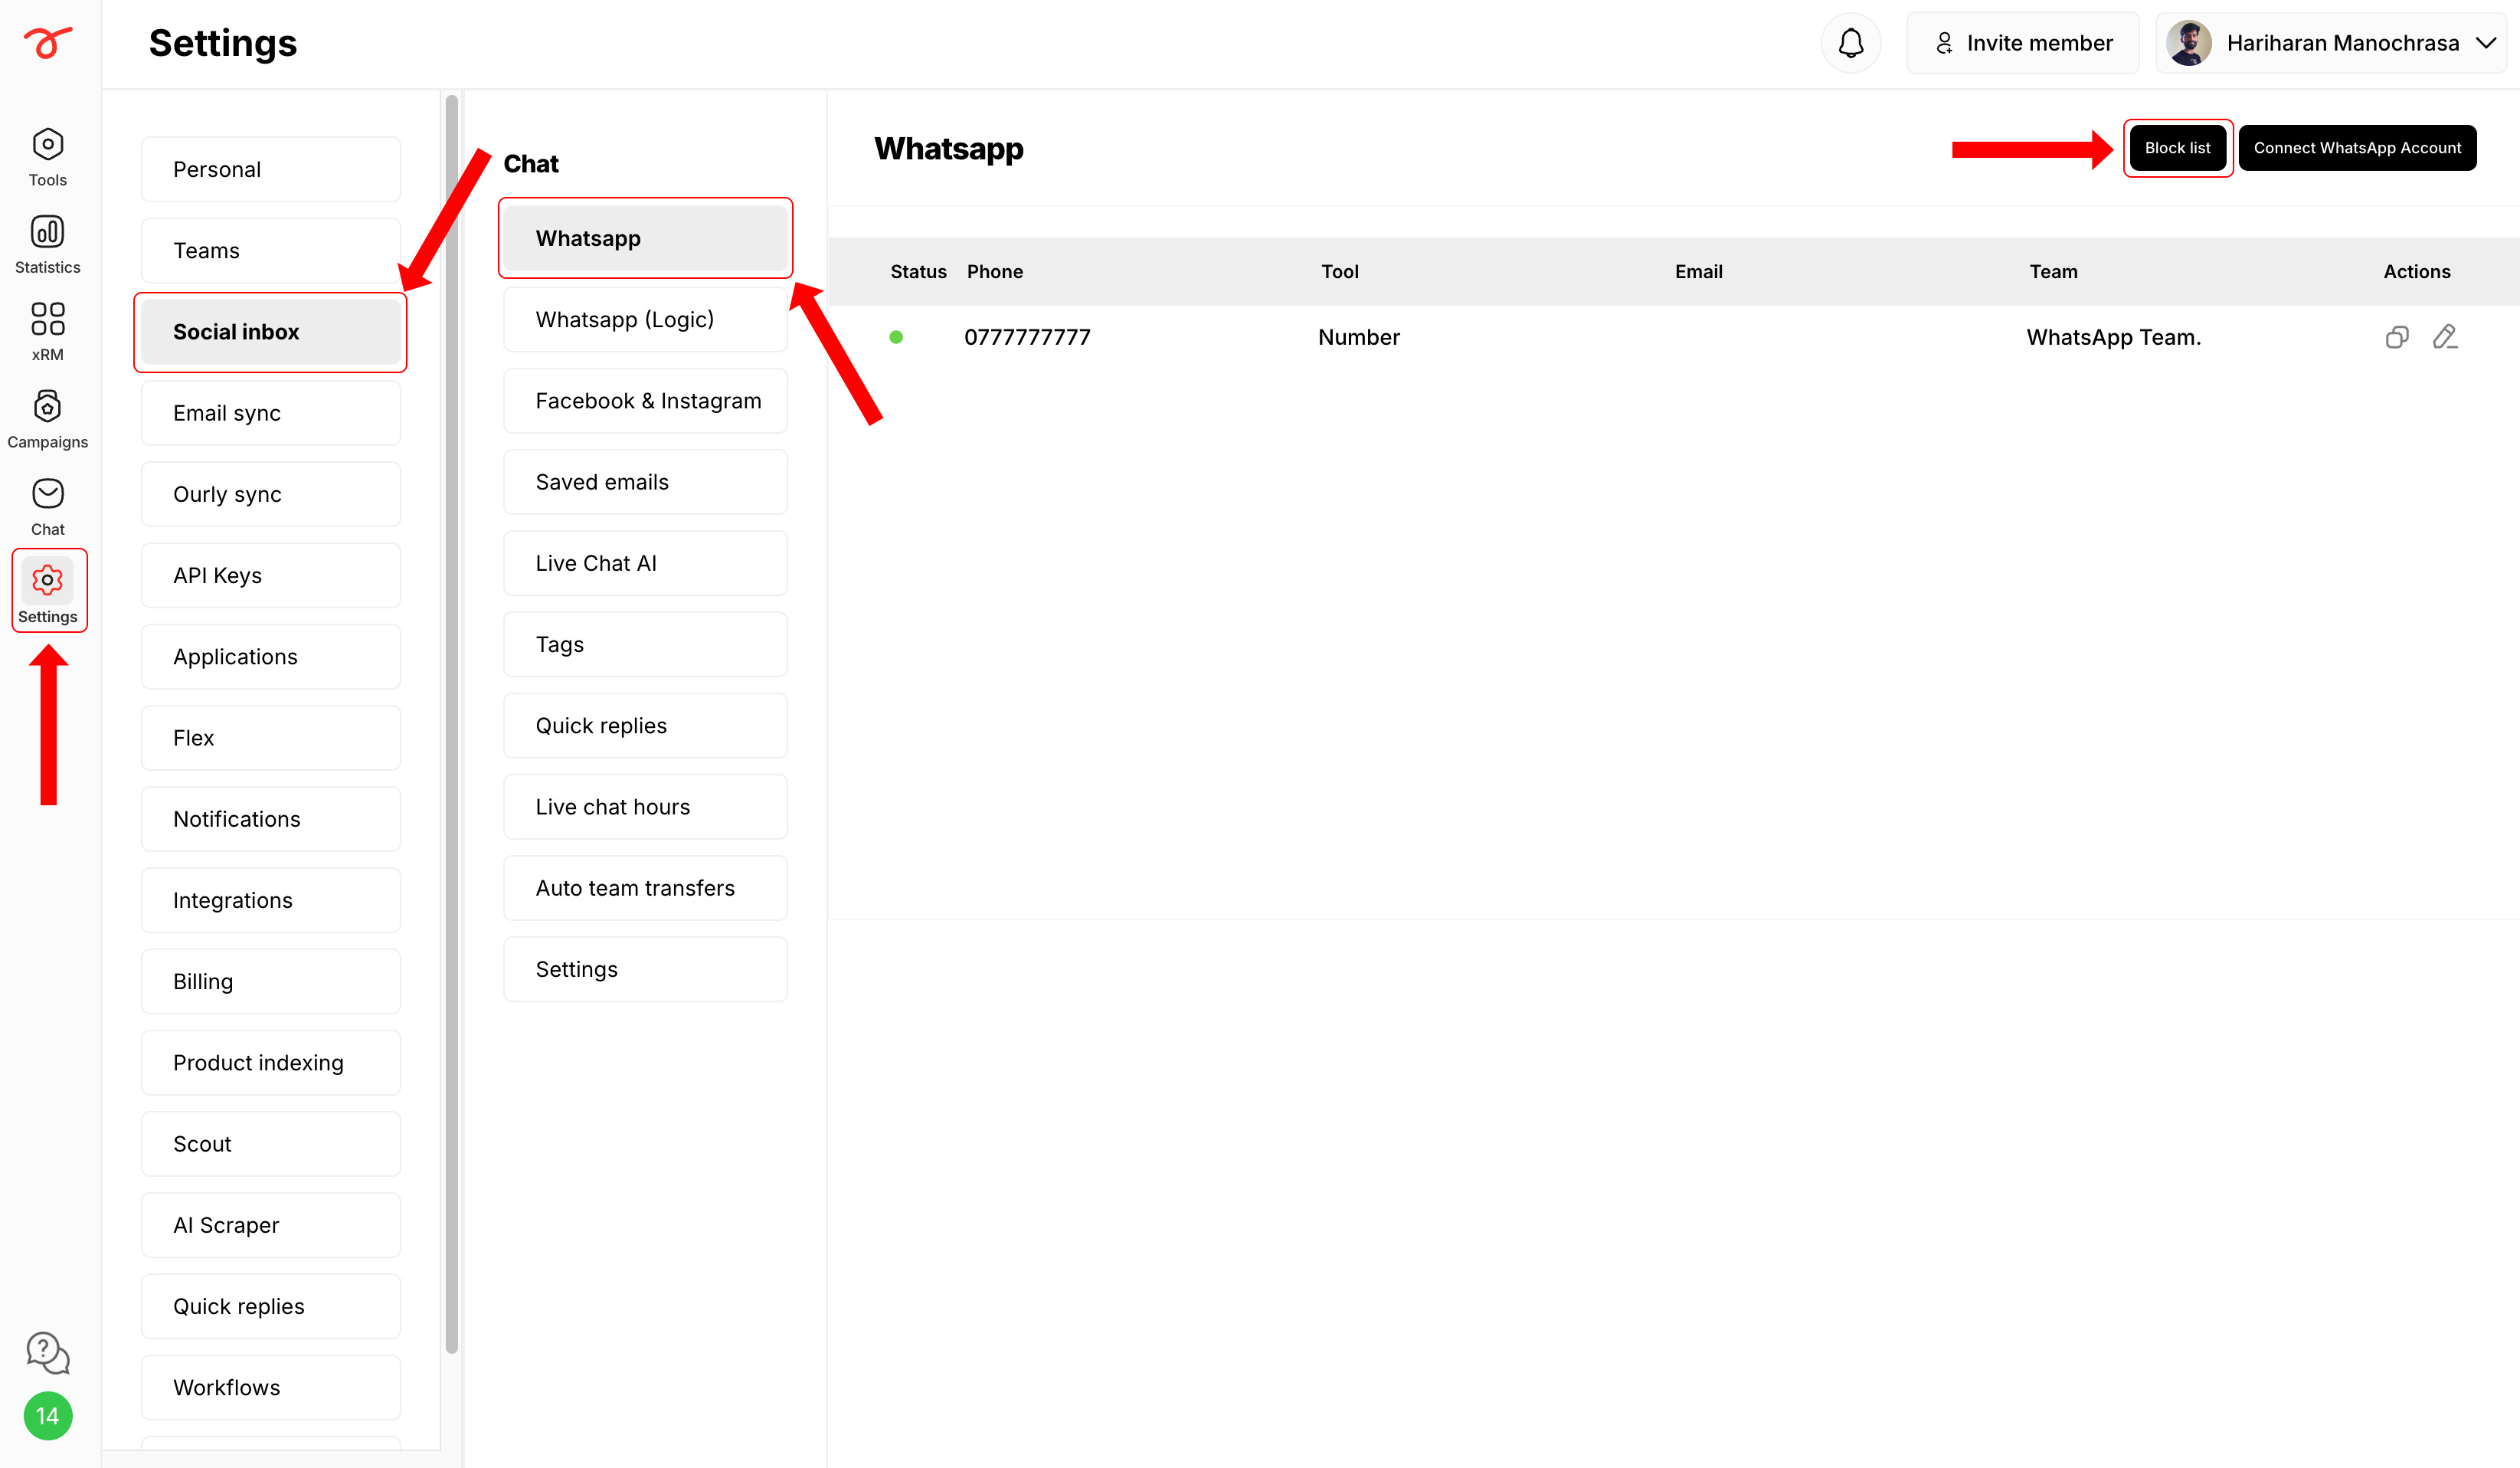The height and width of the screenshot is (1468, 2520).
Task: Select Whatsapp (Logic) under Chat
Action: click(x=645, y=319)
